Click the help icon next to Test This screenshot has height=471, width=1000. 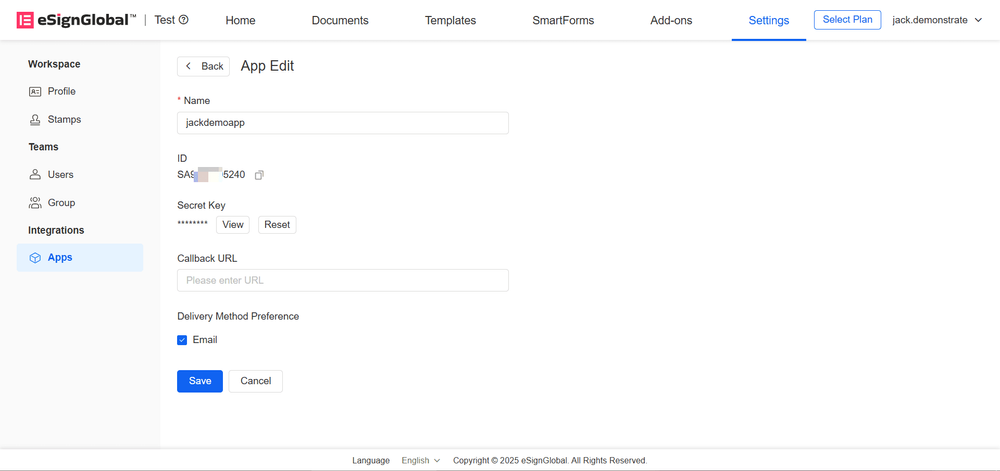coord(184,20)
